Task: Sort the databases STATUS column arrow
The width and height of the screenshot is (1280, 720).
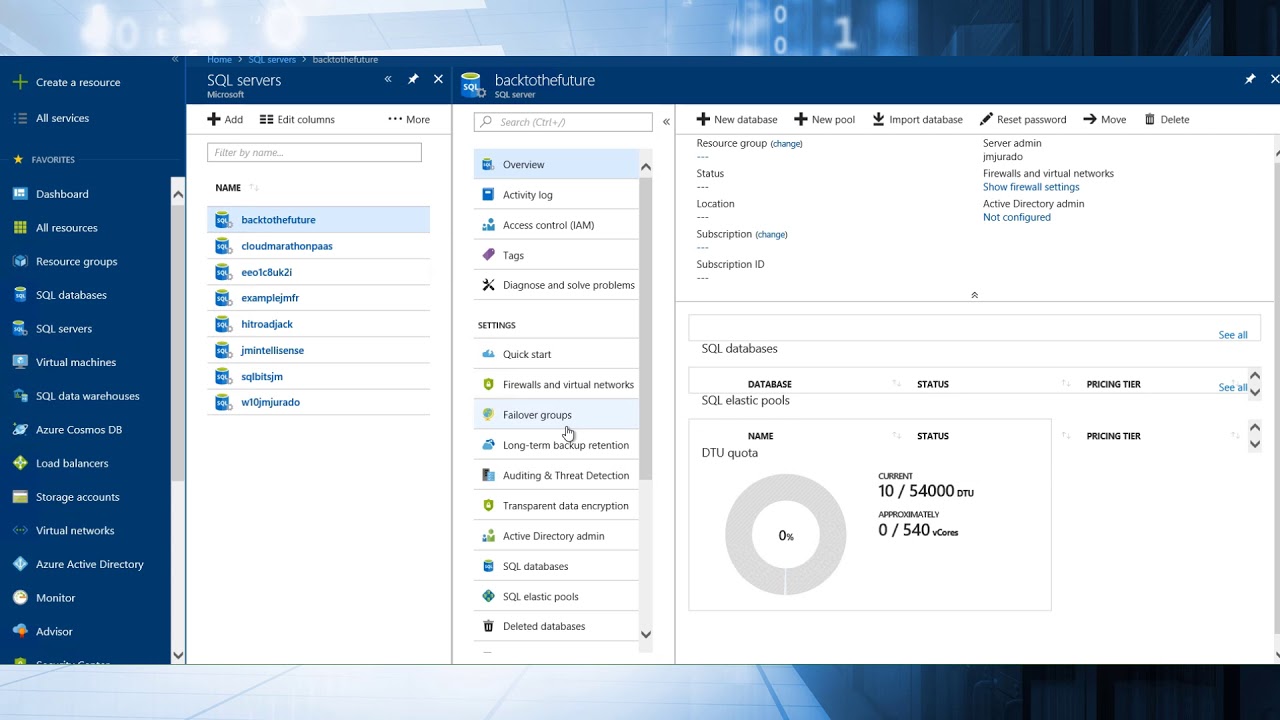Action: (1066, 384)
